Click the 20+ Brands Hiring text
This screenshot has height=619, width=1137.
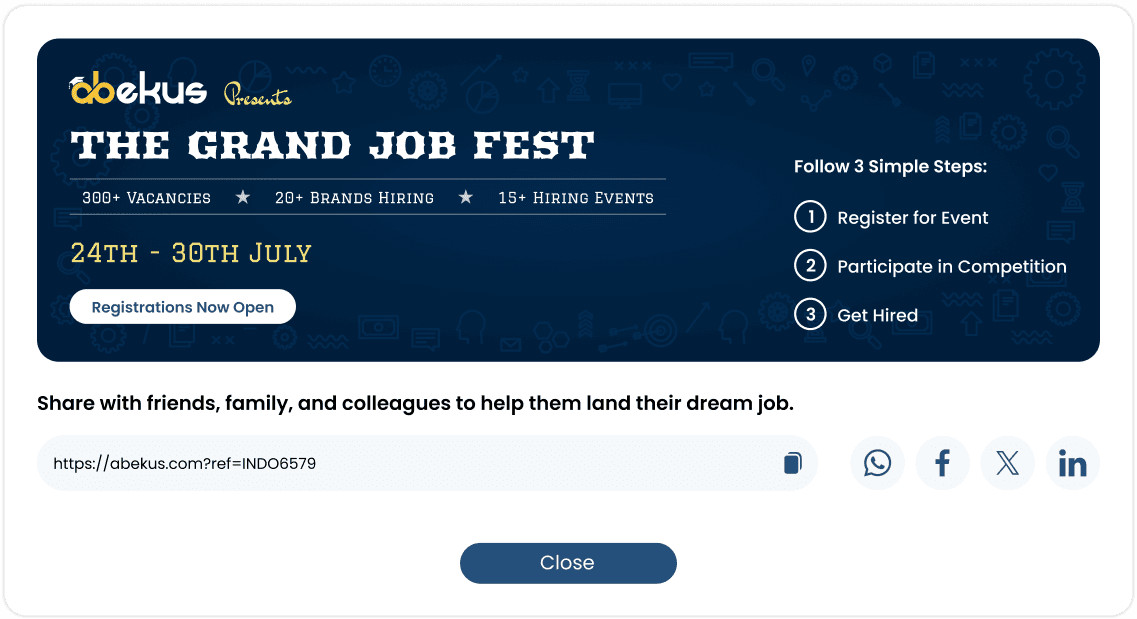[x=354, y=198]
